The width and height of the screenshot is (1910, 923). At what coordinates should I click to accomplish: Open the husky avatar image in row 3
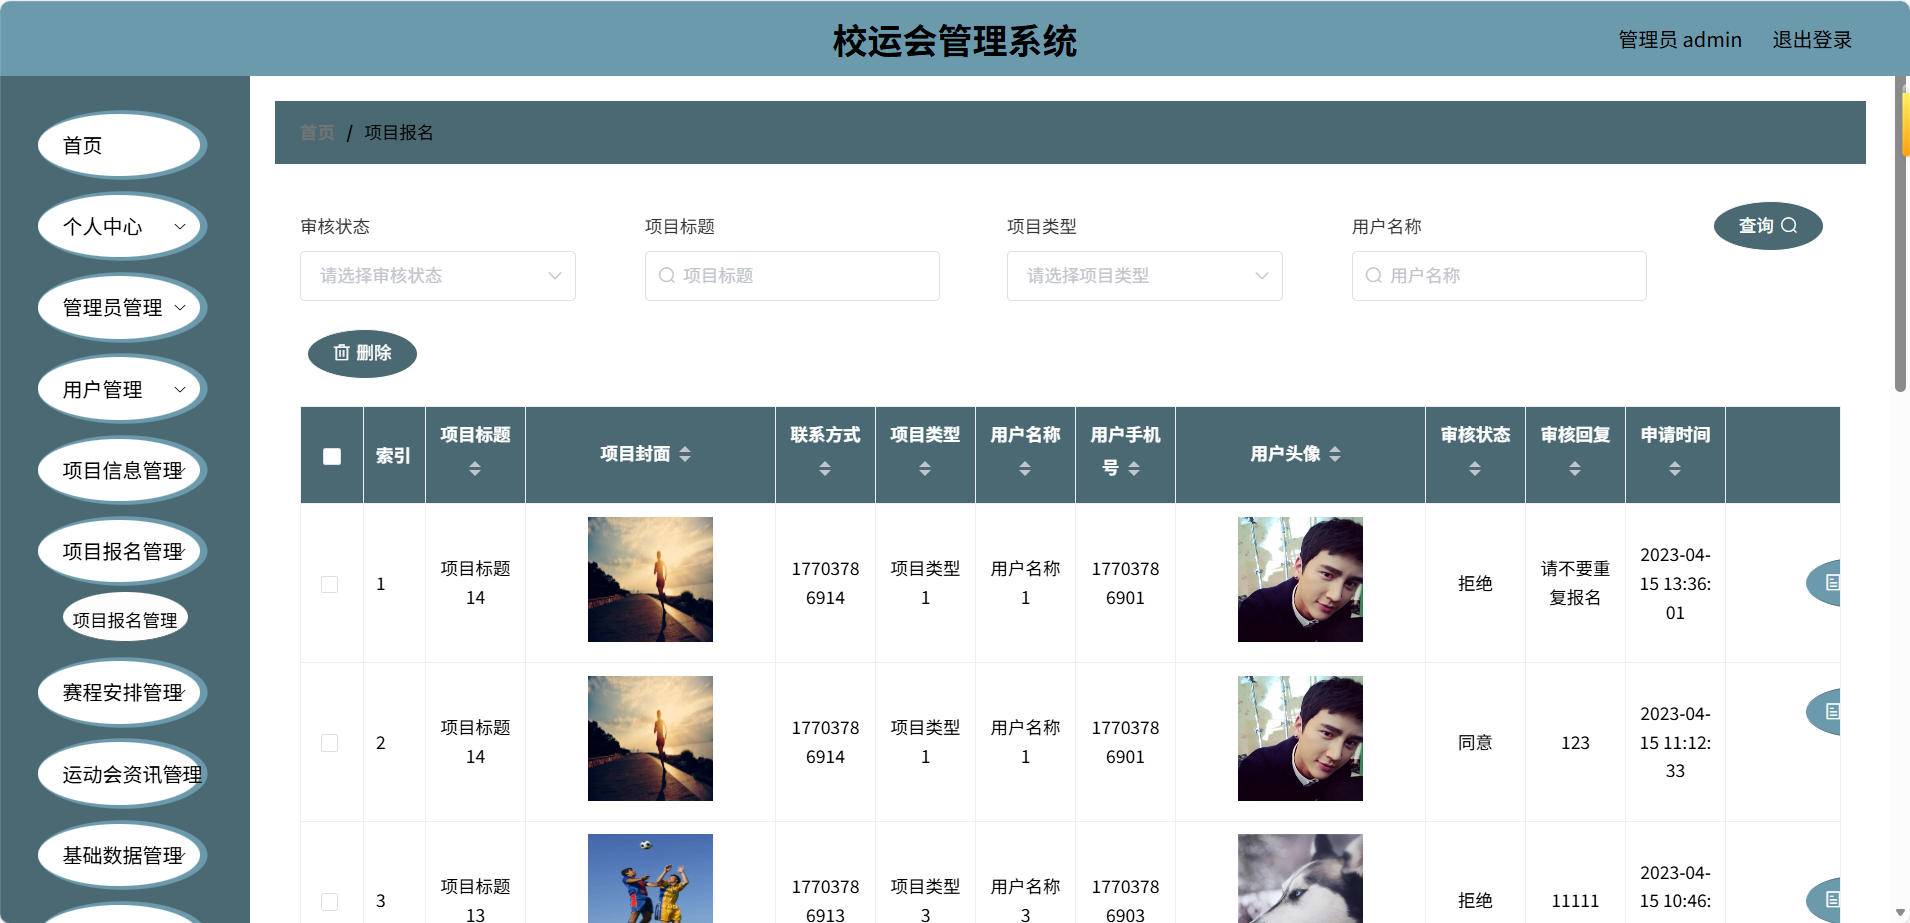point(1300,878)
